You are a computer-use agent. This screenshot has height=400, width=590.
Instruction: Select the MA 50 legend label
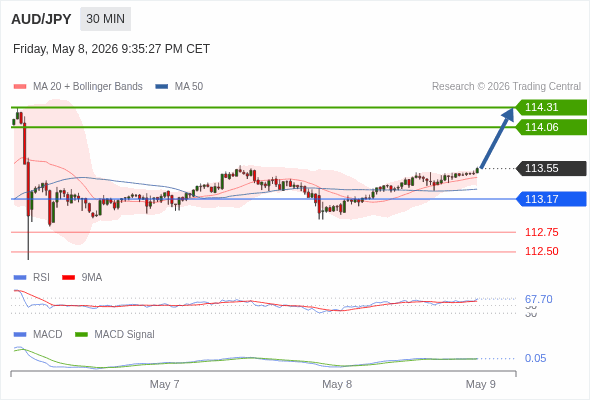pos(189,87)
